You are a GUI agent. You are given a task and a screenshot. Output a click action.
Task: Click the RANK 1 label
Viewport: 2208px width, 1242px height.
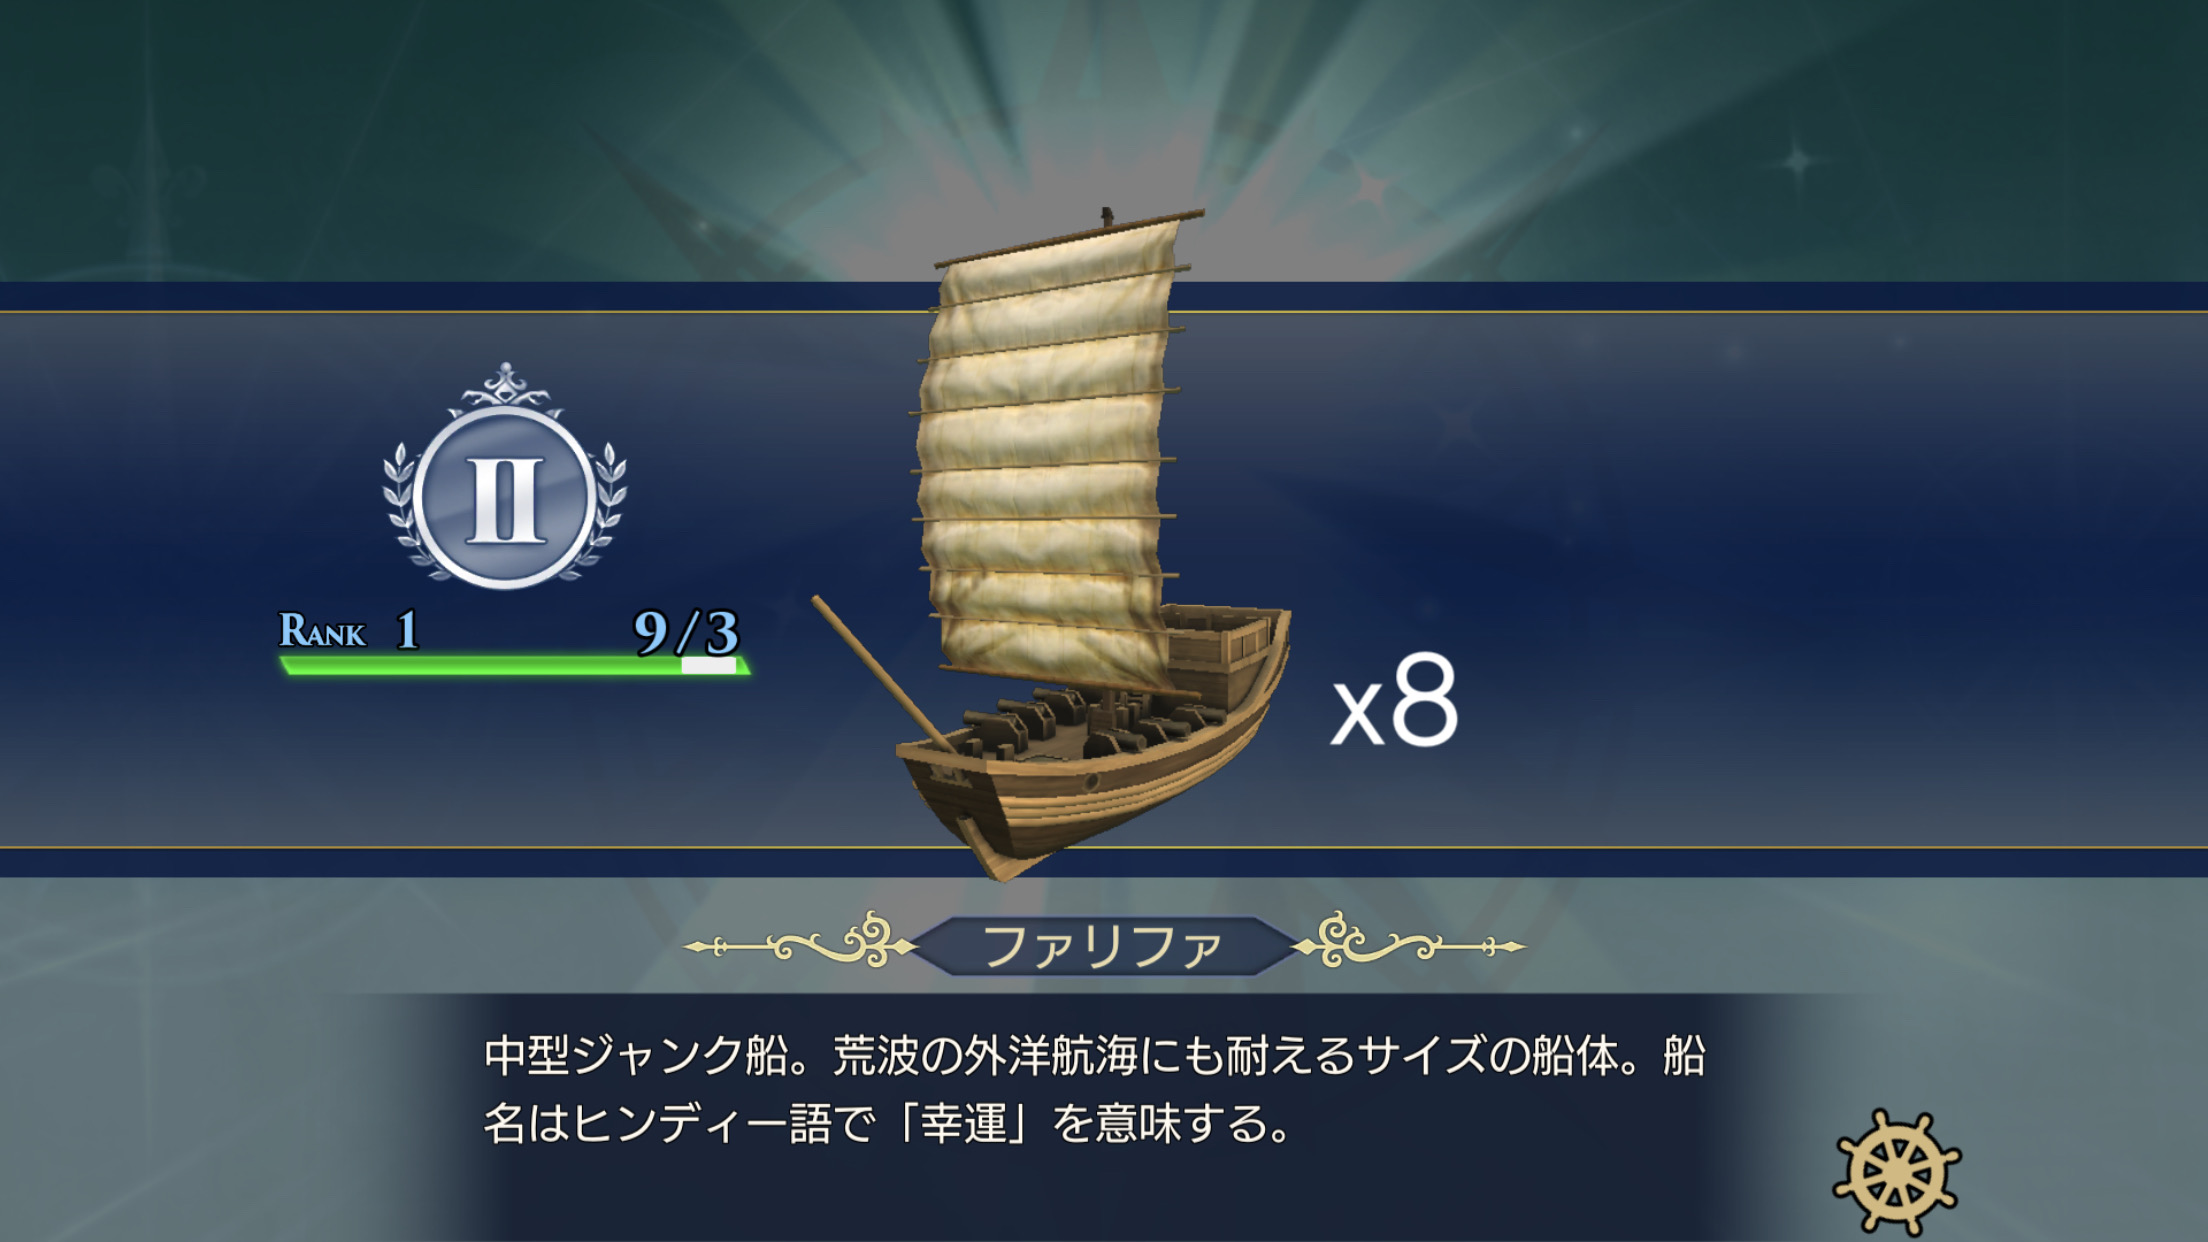[348, 630]
